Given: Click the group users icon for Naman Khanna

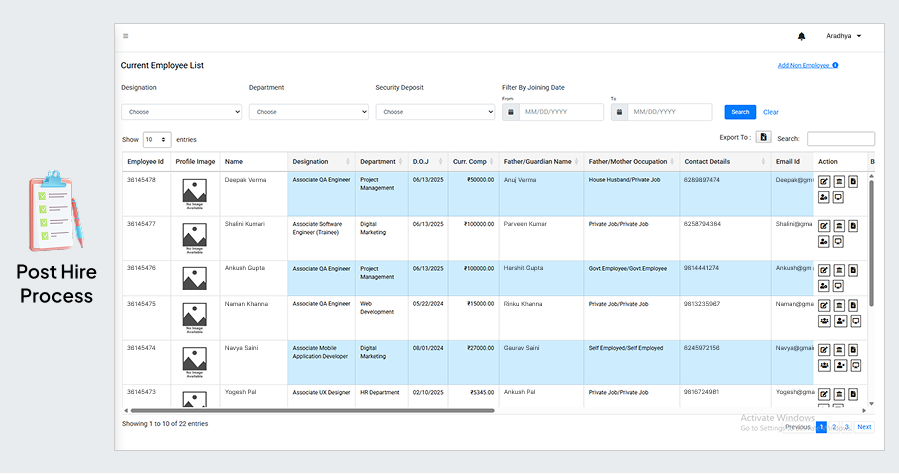Looking at the screenshot, I should (x=824, y=321).
